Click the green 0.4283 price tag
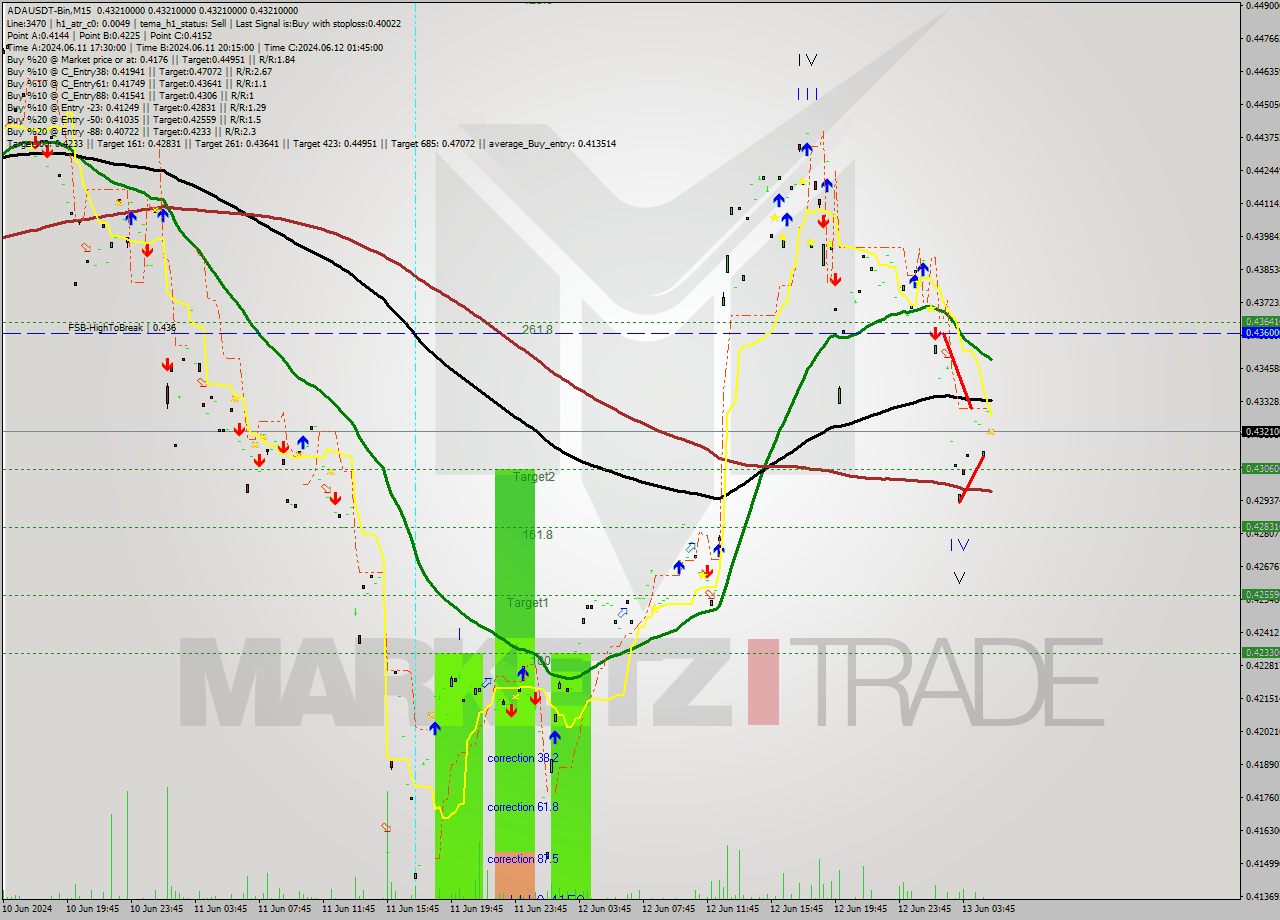The image size is (1280, 920). (x=1260, y=526)
